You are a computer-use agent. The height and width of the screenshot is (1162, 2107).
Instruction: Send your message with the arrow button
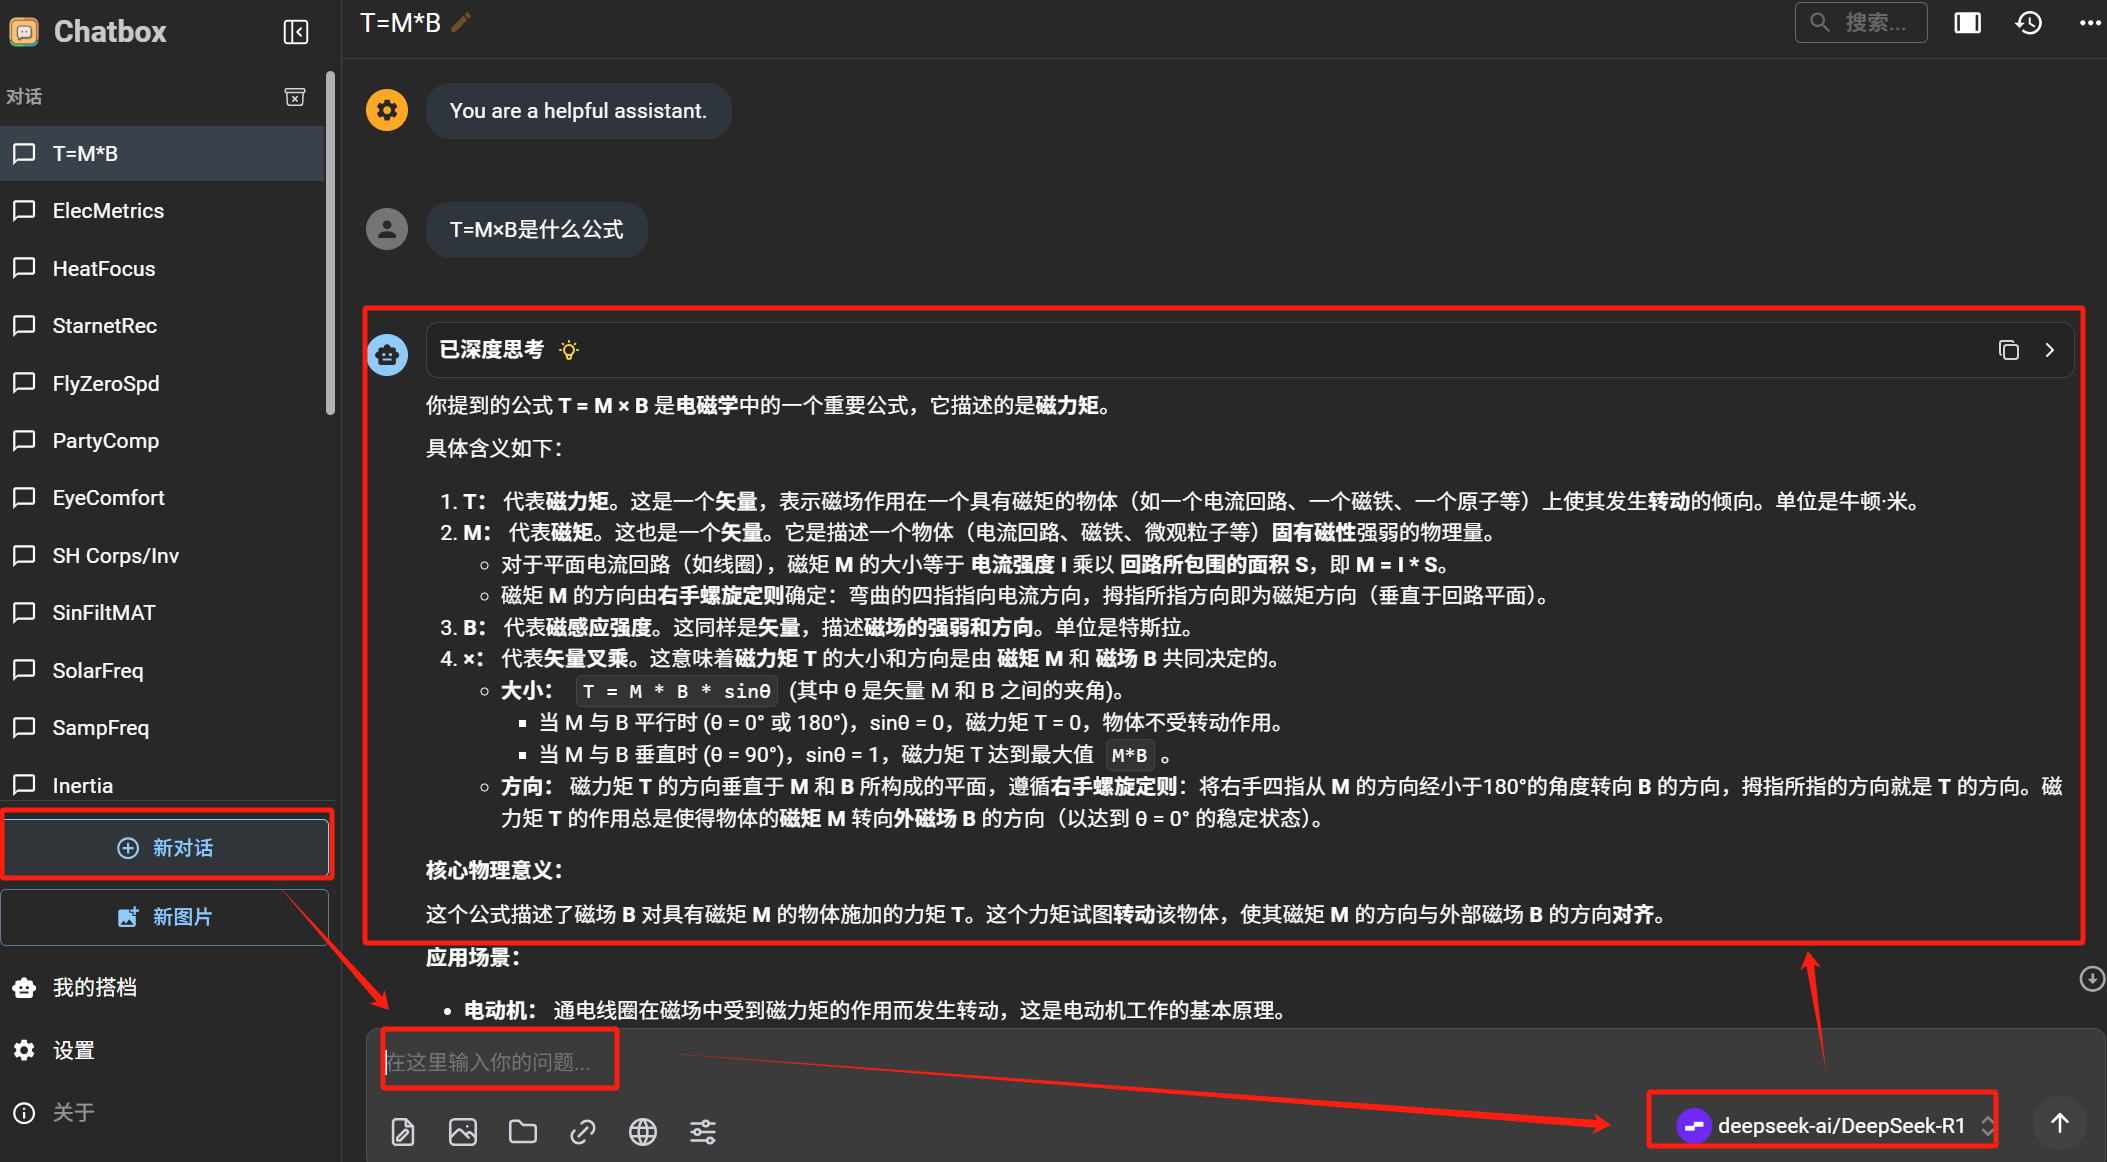(x=2059, y=1122)
